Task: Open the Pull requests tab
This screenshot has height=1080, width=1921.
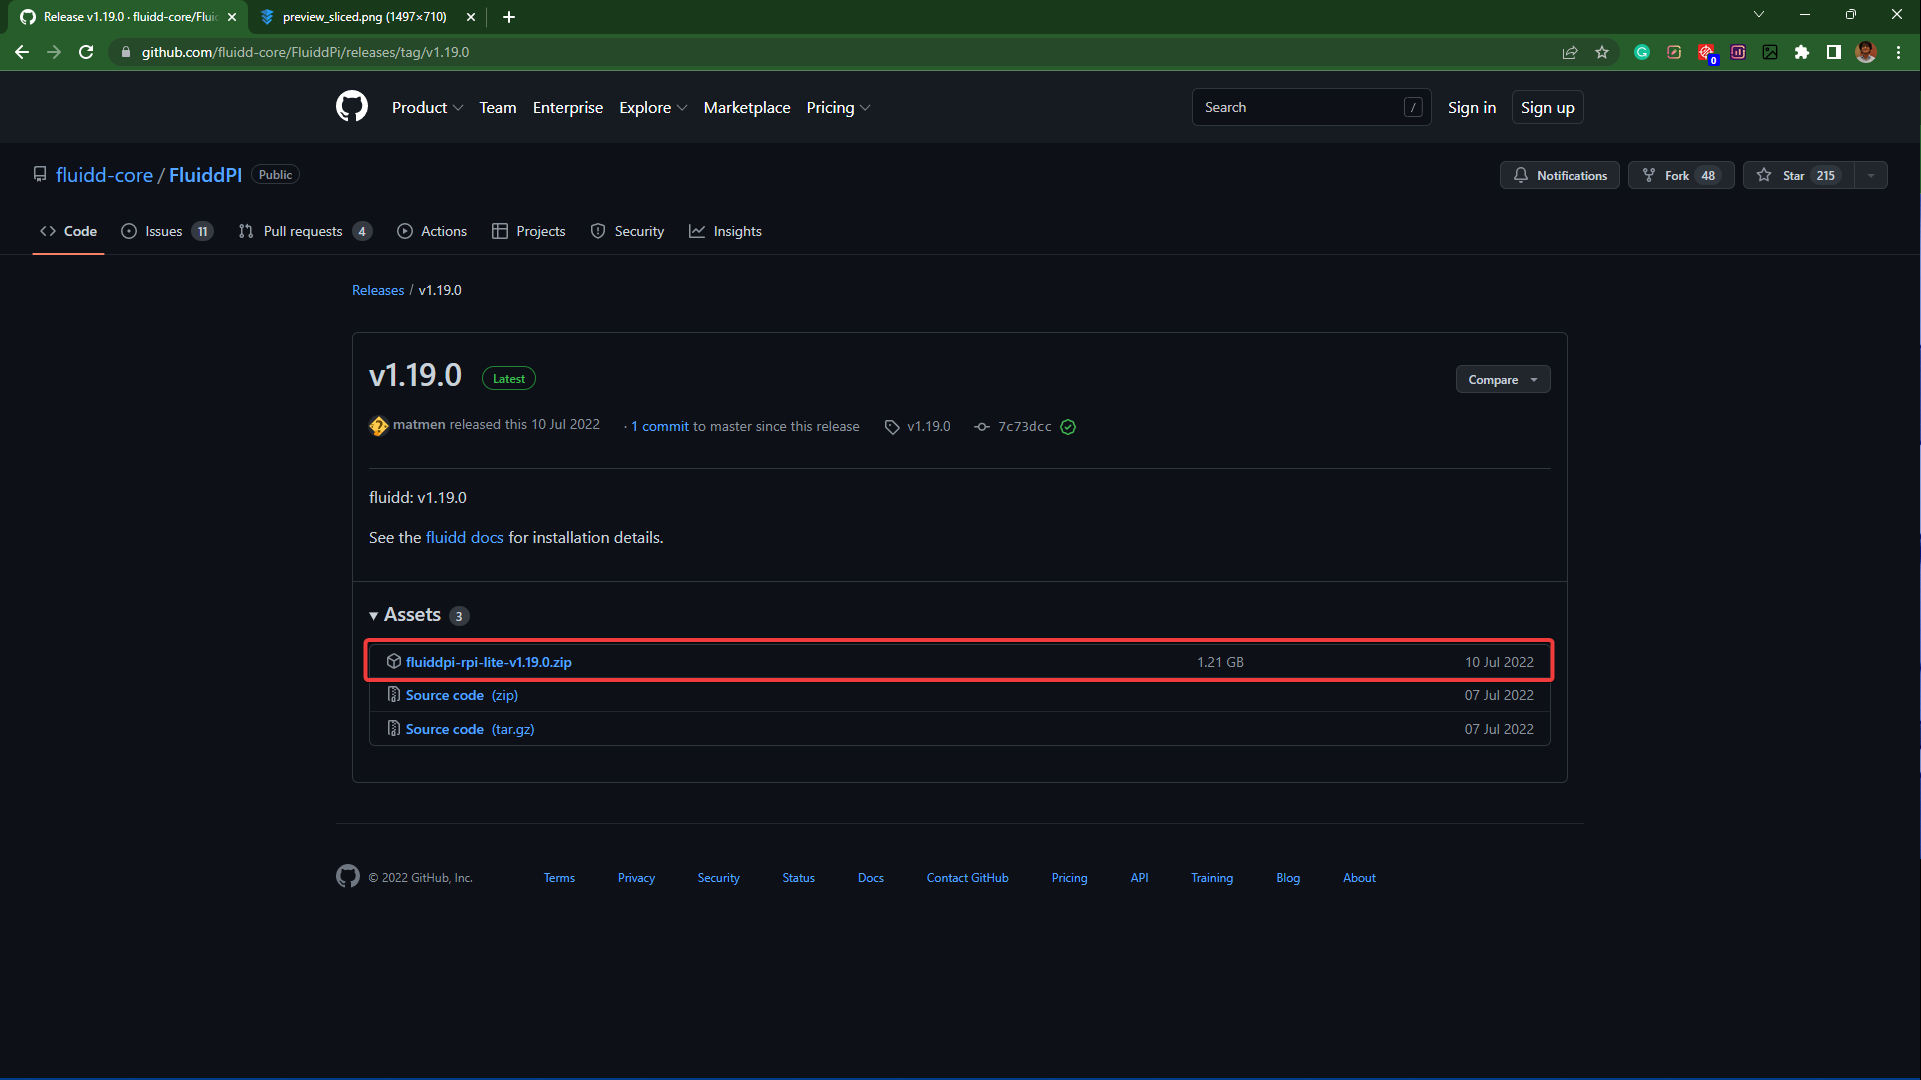Action: pyautogui.click(x=305, y=231)
